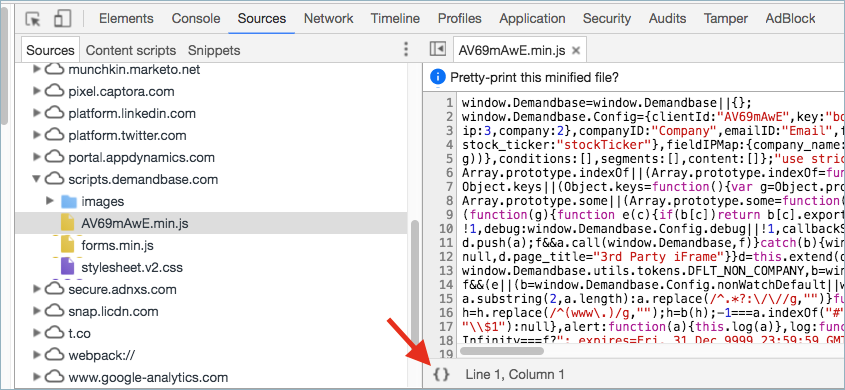This screenshot has width=845, height=390.
Task: Expand platform.twitter.com in the tree
Action: [x=37, y=135]
